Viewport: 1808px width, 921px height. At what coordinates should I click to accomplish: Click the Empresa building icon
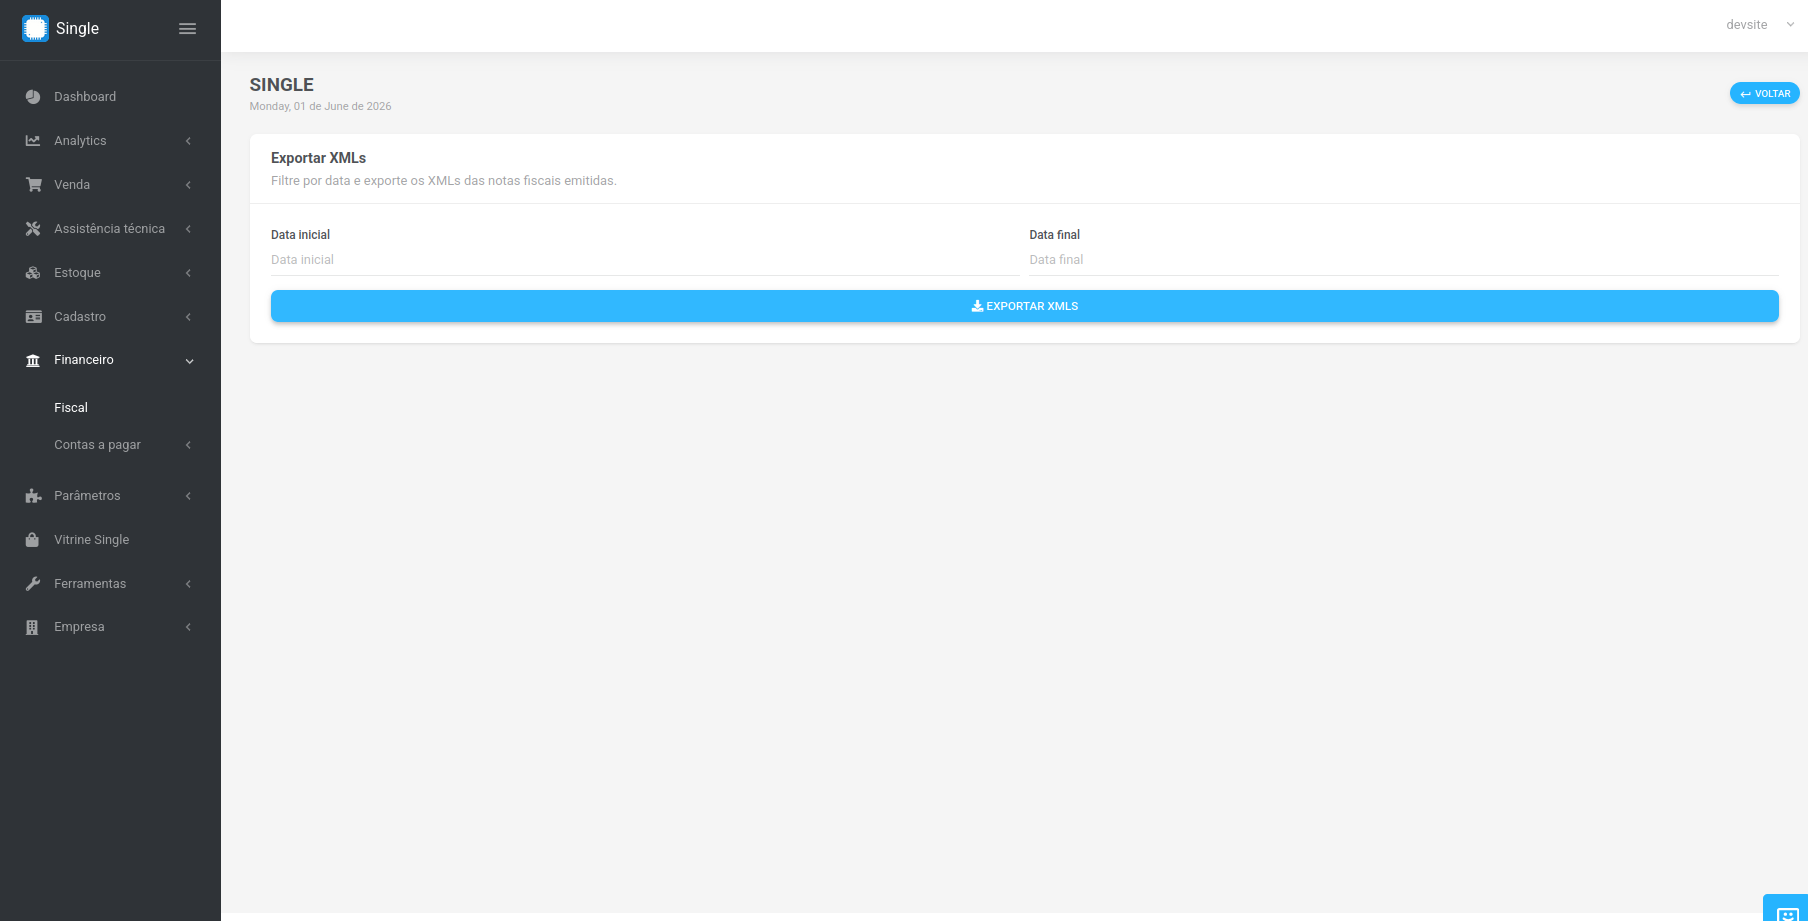pos(32,627)
